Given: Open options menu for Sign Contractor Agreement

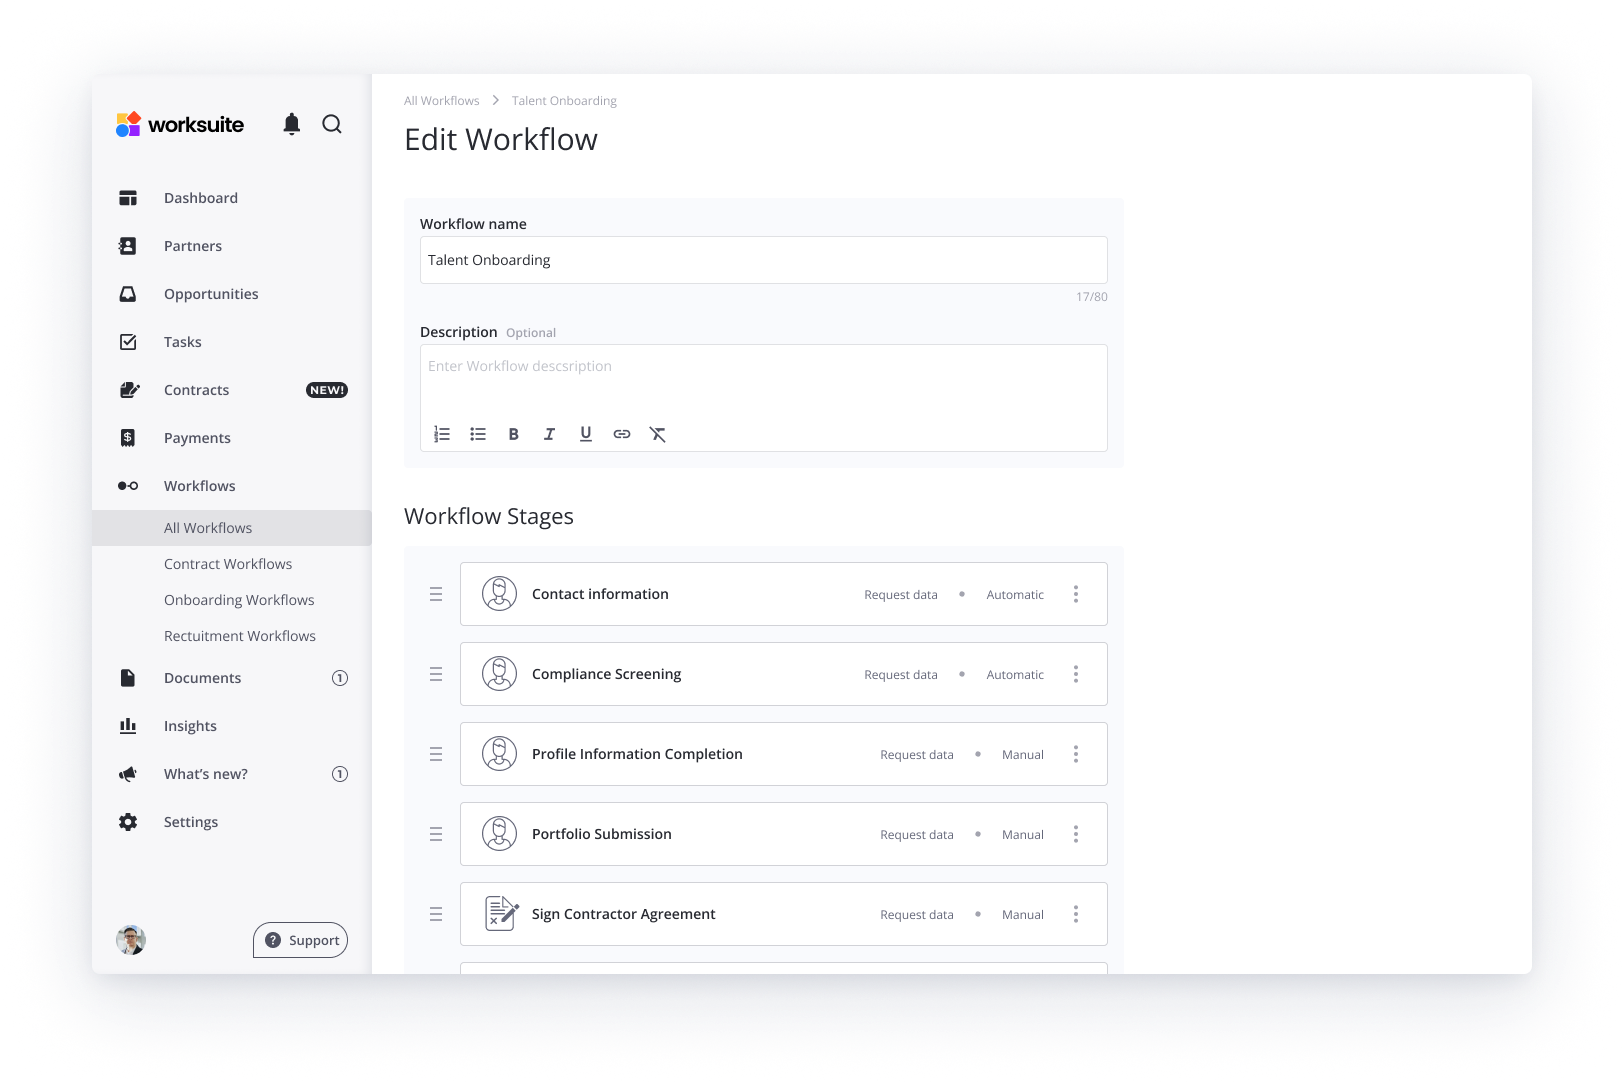Looking at the screenshot, I should [1076, 914].
